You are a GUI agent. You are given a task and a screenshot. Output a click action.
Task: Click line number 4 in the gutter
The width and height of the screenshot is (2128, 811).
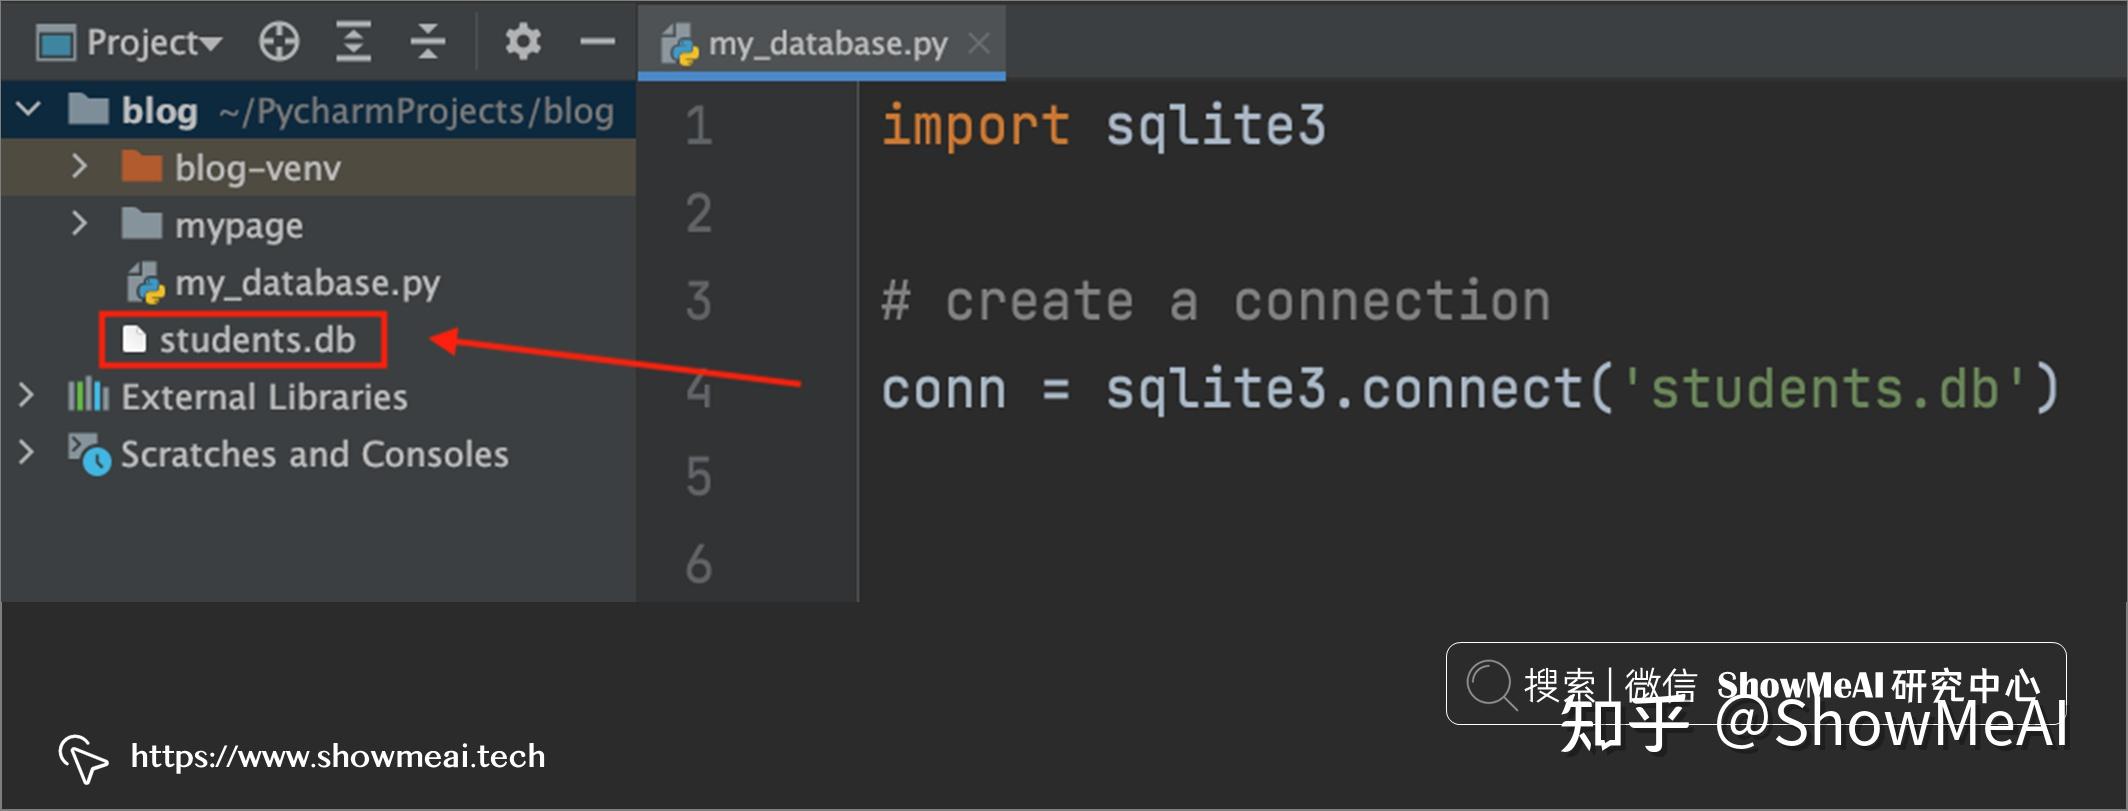pyautogui.click(x=699, y=389)
